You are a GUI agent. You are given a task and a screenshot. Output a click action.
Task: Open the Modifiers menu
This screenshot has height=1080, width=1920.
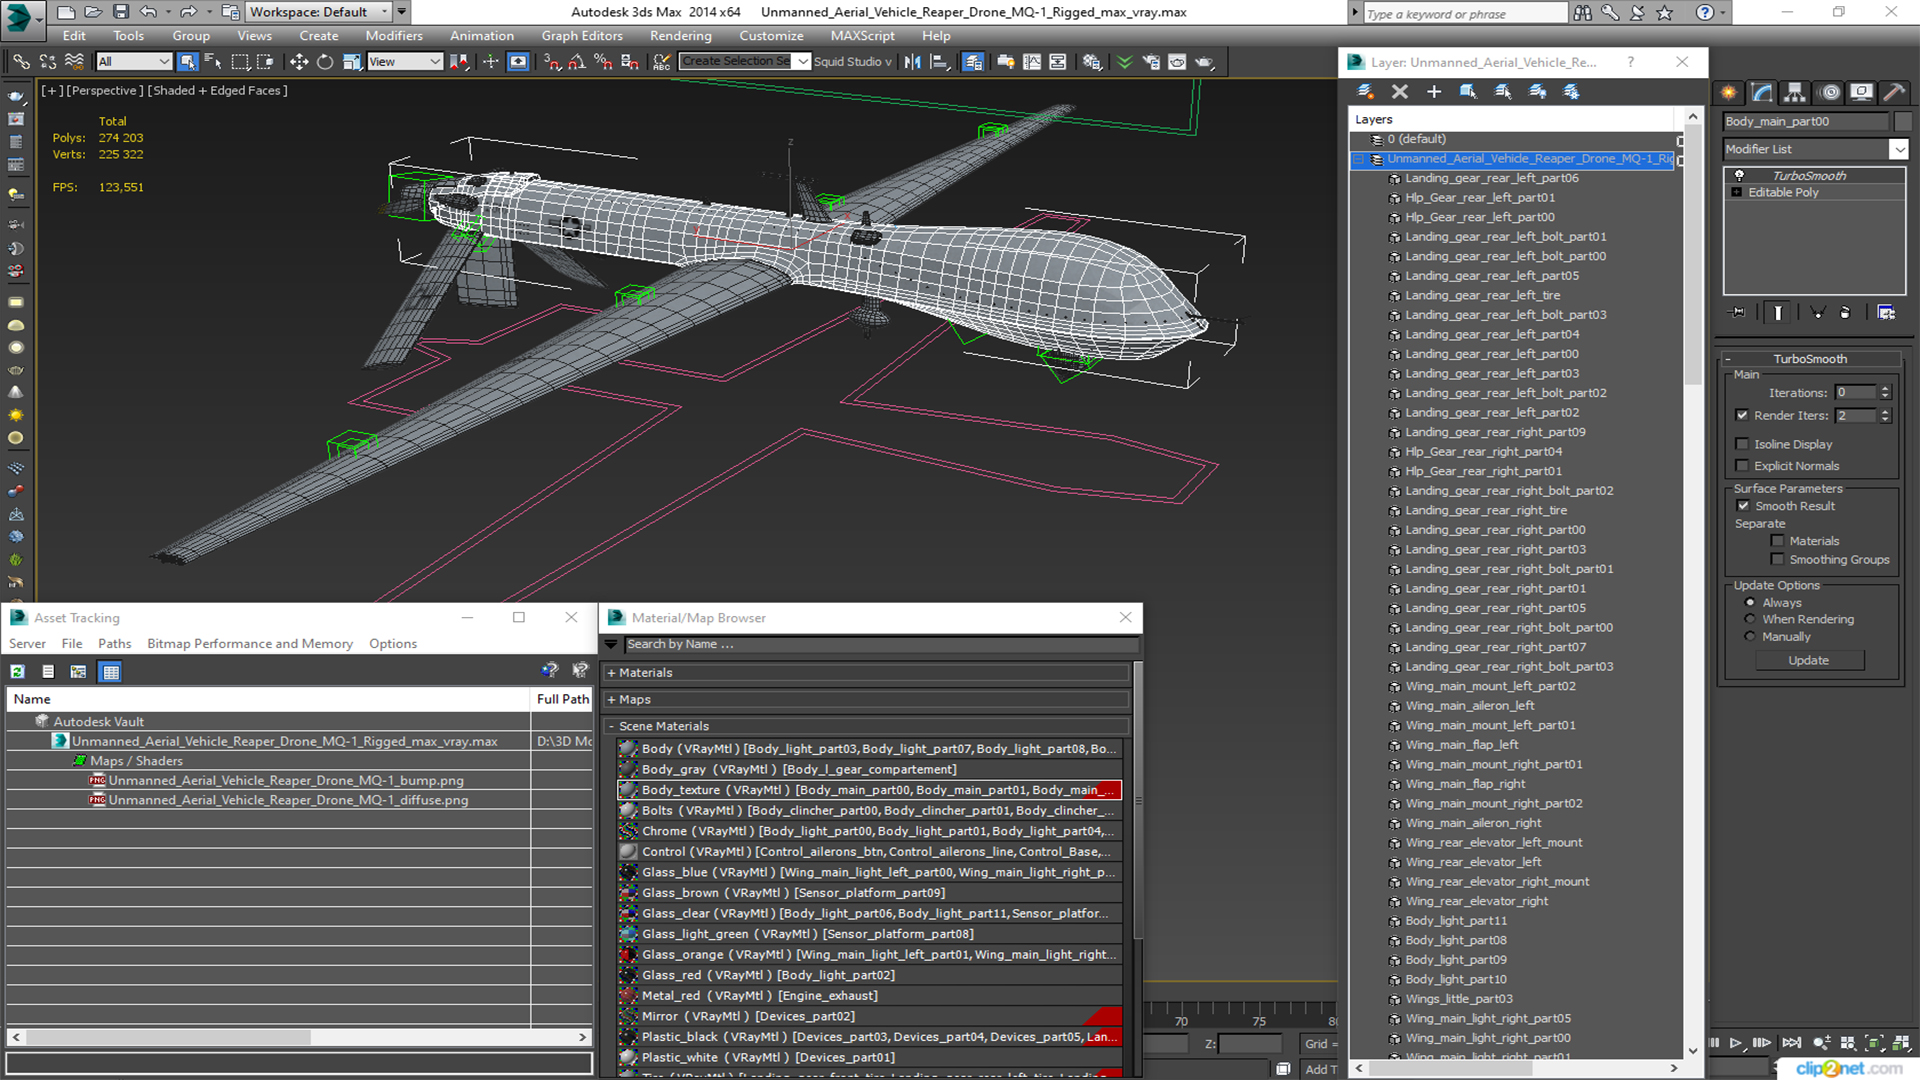point(394,36)
